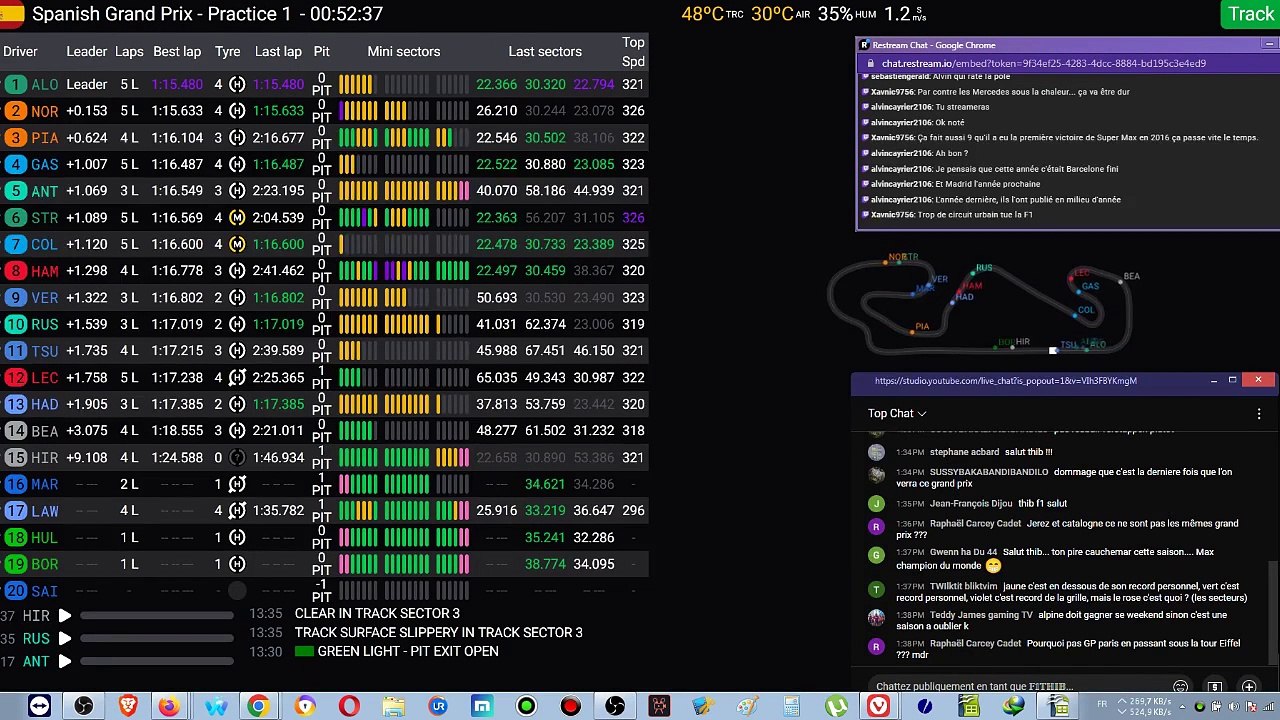
Task: Open TeamViewer from taskbar
Action: (x=39, y=706)
